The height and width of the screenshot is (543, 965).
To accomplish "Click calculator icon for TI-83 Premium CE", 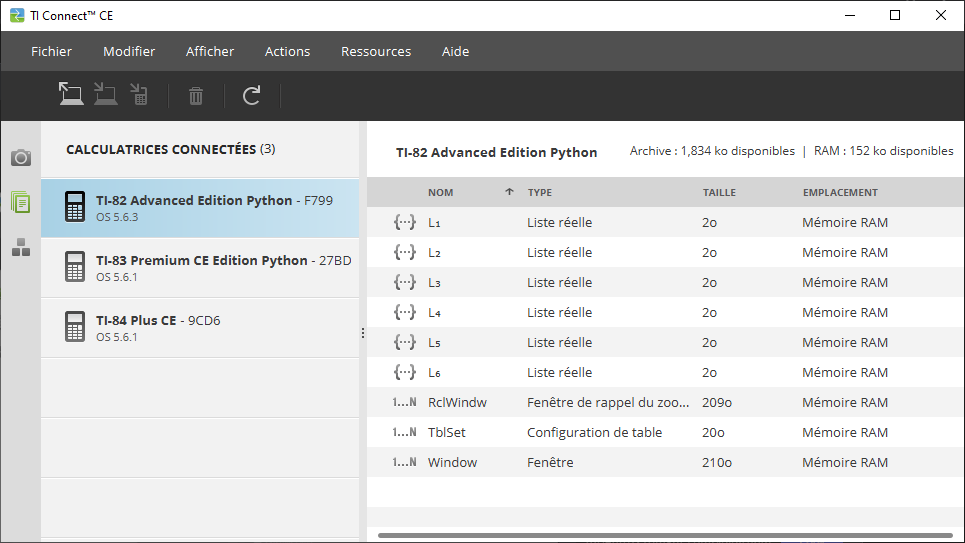I will [x=75, y=266].
